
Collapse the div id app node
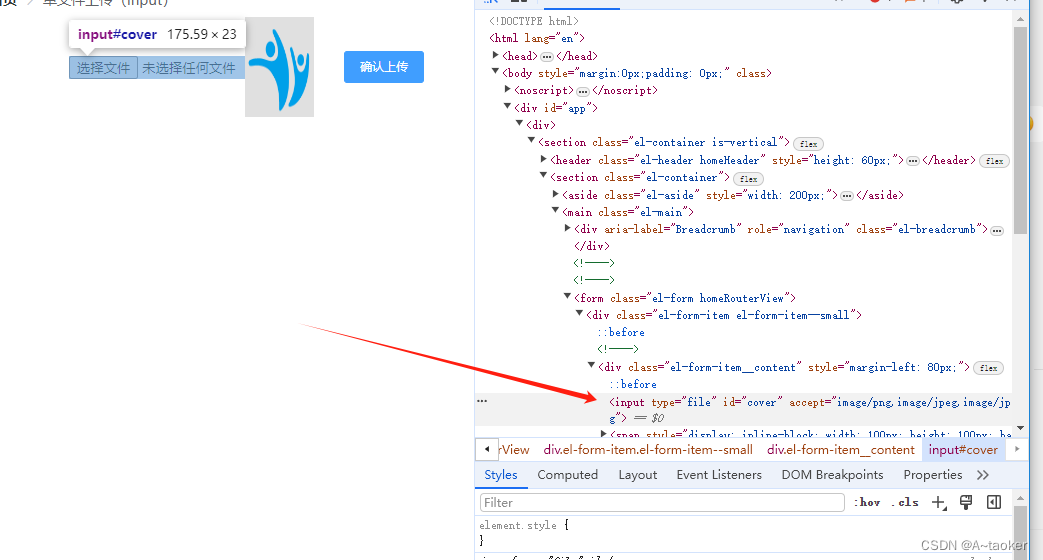(x=508, y=106)
